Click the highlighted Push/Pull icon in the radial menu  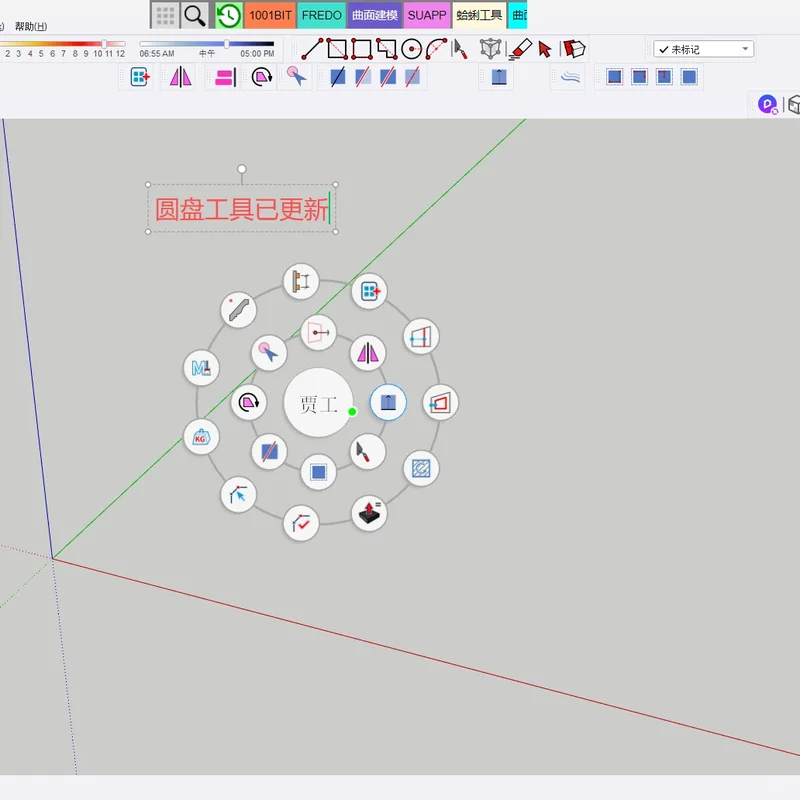[388, 402]
